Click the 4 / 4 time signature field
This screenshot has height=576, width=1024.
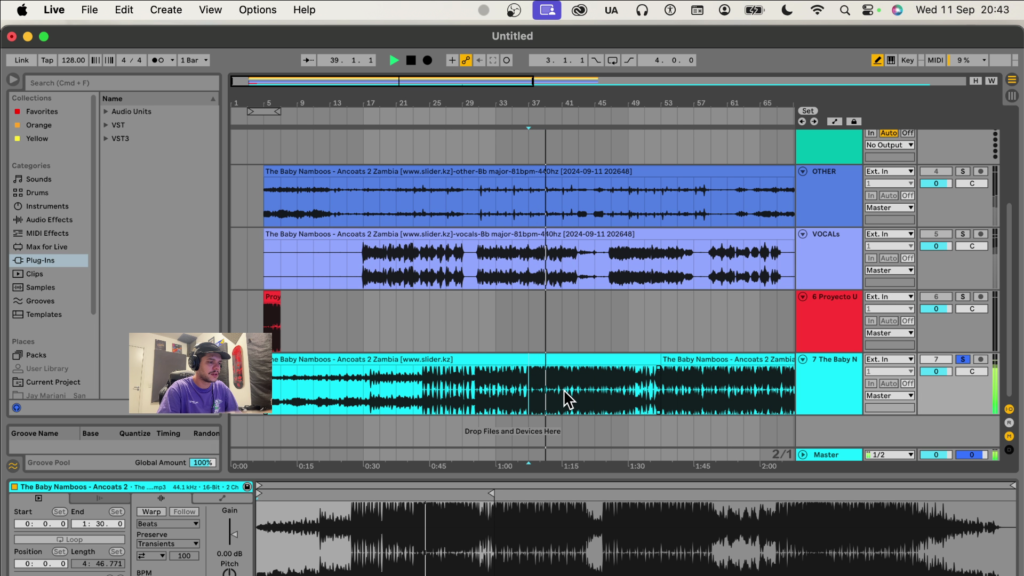pos(131,60)
